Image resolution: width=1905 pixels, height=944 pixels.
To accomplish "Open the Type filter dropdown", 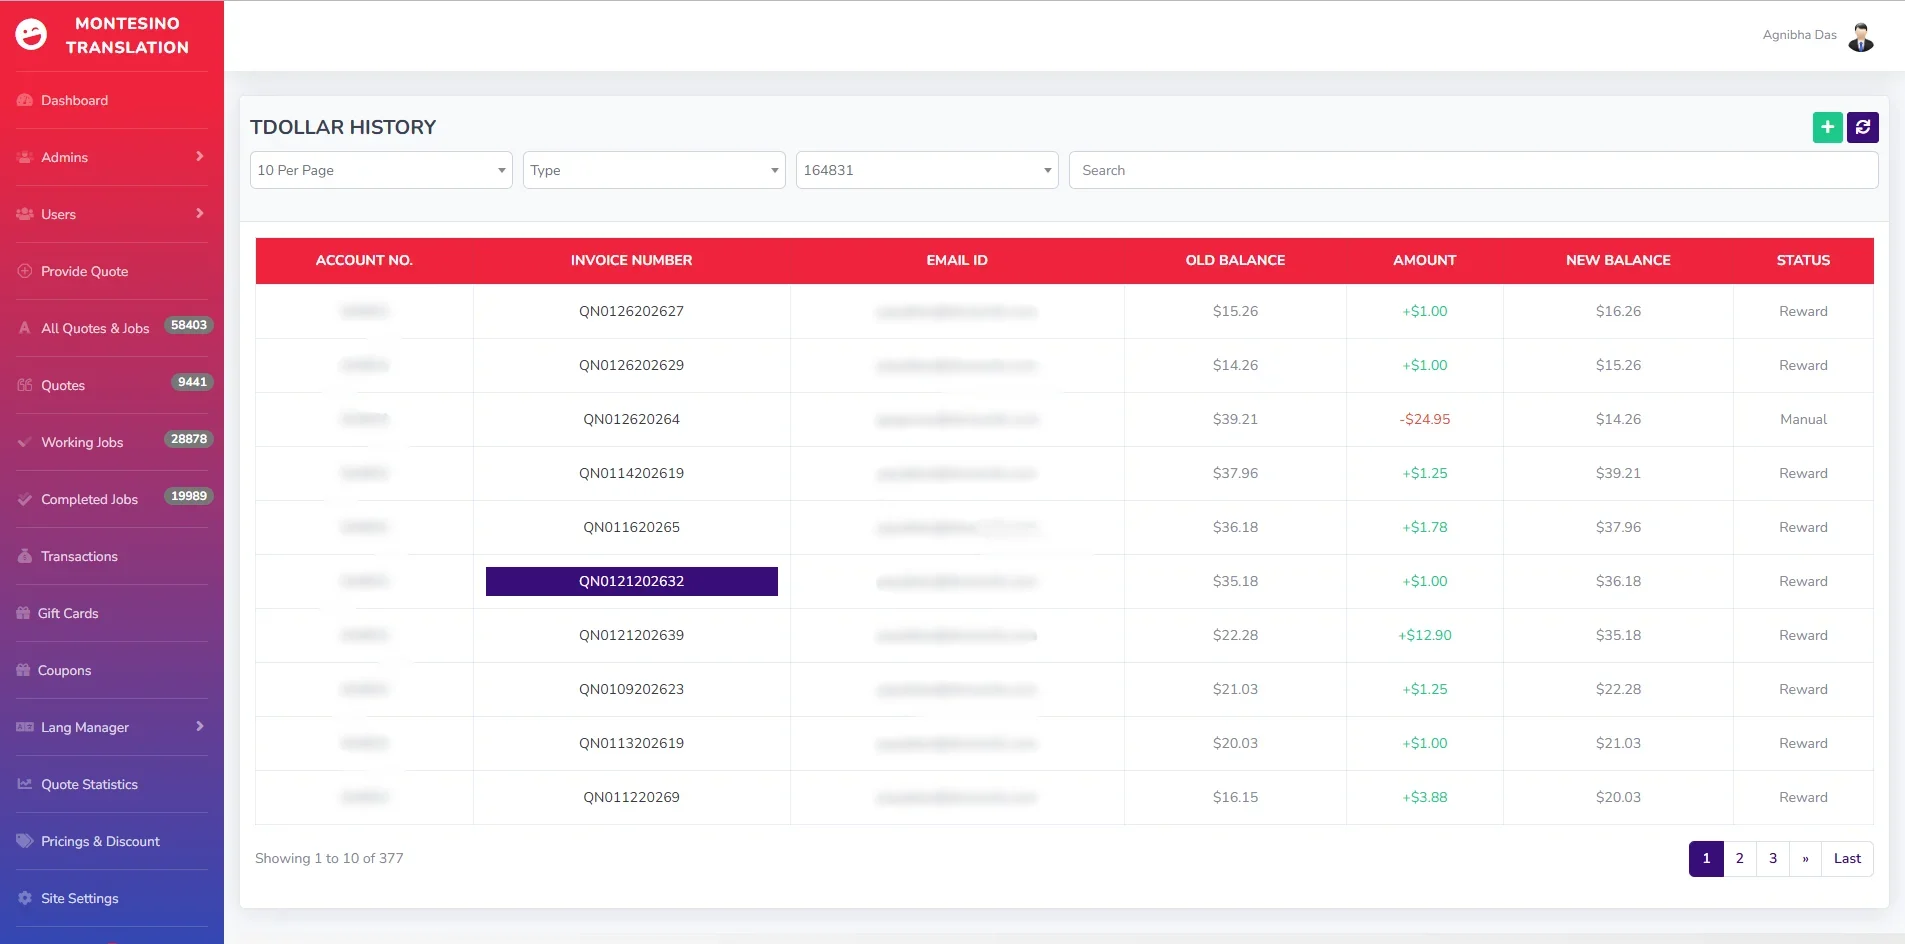I will (x=653, y=170).
